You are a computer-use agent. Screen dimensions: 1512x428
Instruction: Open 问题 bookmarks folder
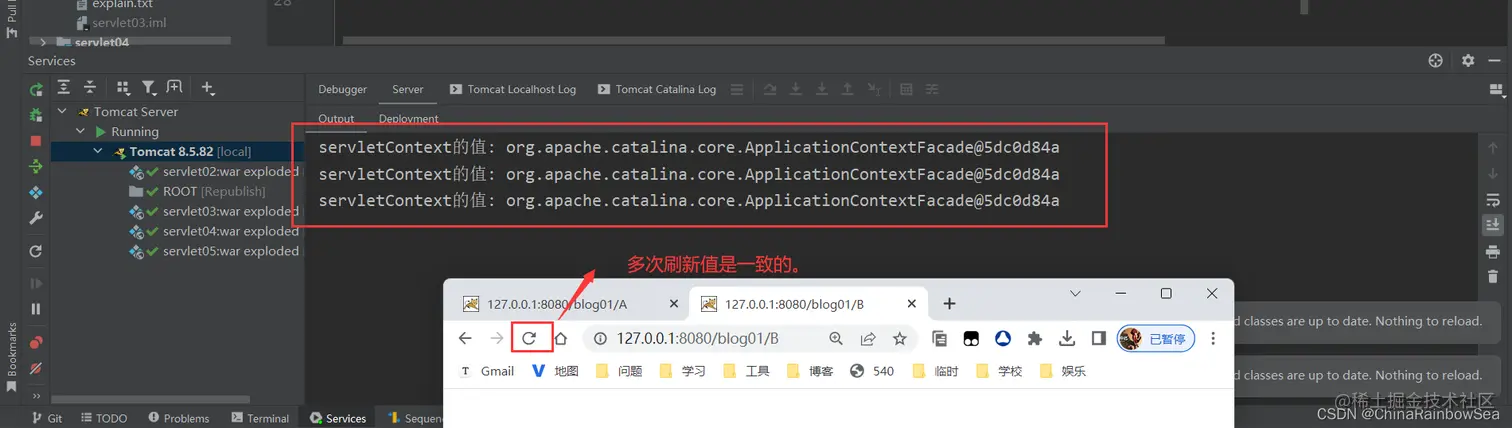[x=619, y=371]
